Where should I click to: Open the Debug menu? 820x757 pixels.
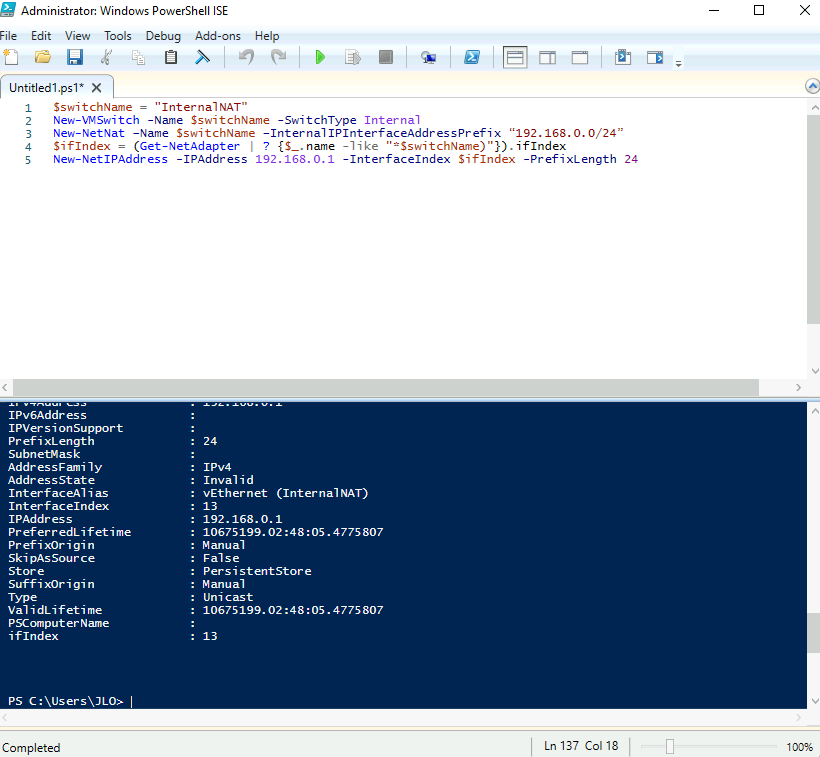coord(163,36)
